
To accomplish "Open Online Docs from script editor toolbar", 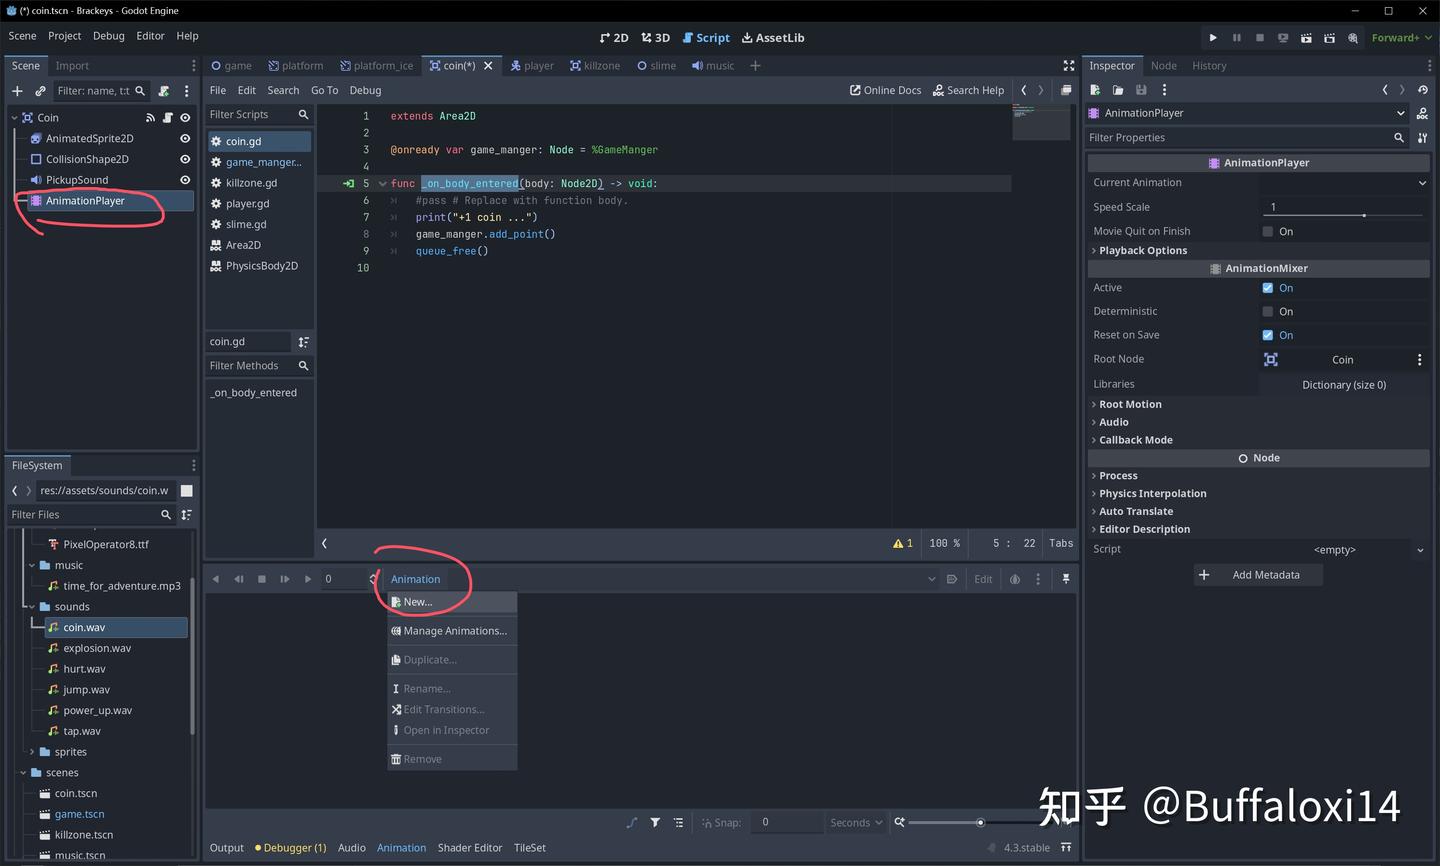I will point(884,90).
